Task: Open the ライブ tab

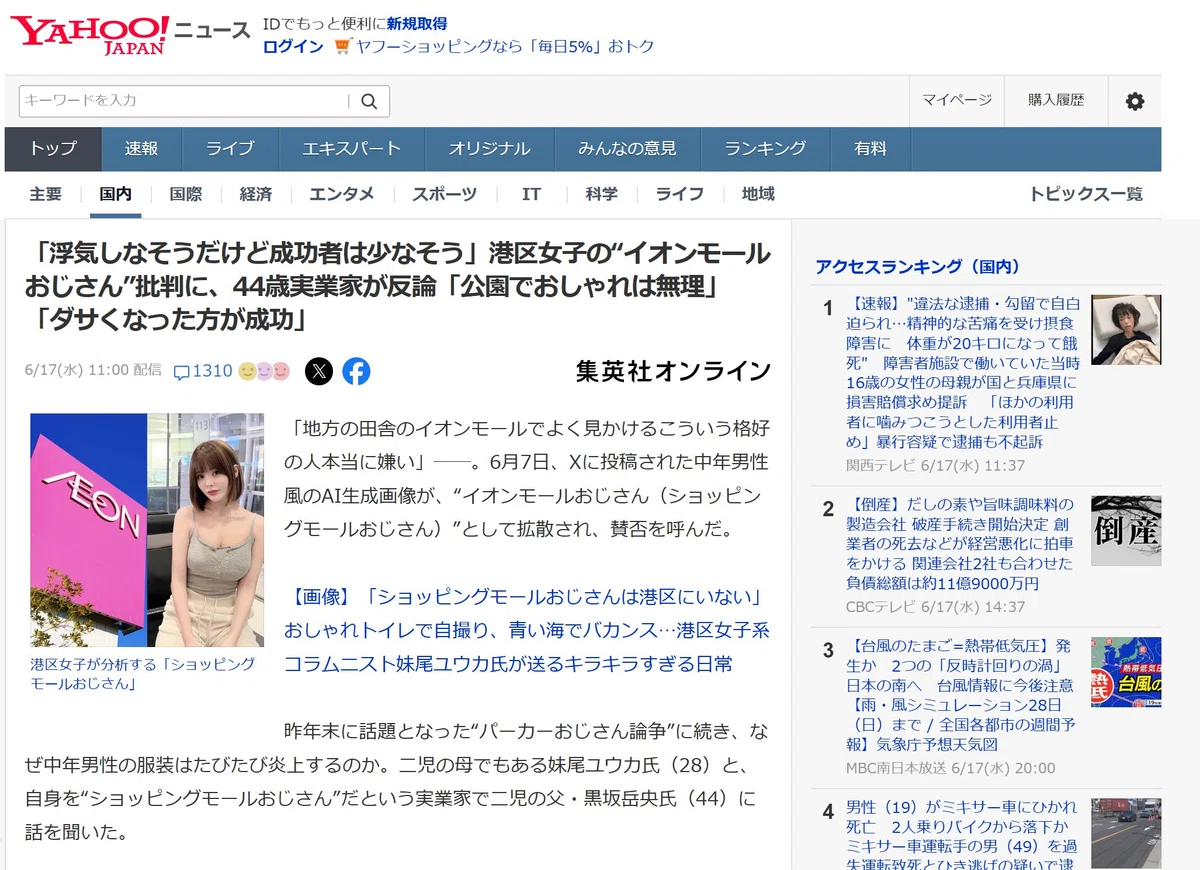Action: [x=230, y=149]
